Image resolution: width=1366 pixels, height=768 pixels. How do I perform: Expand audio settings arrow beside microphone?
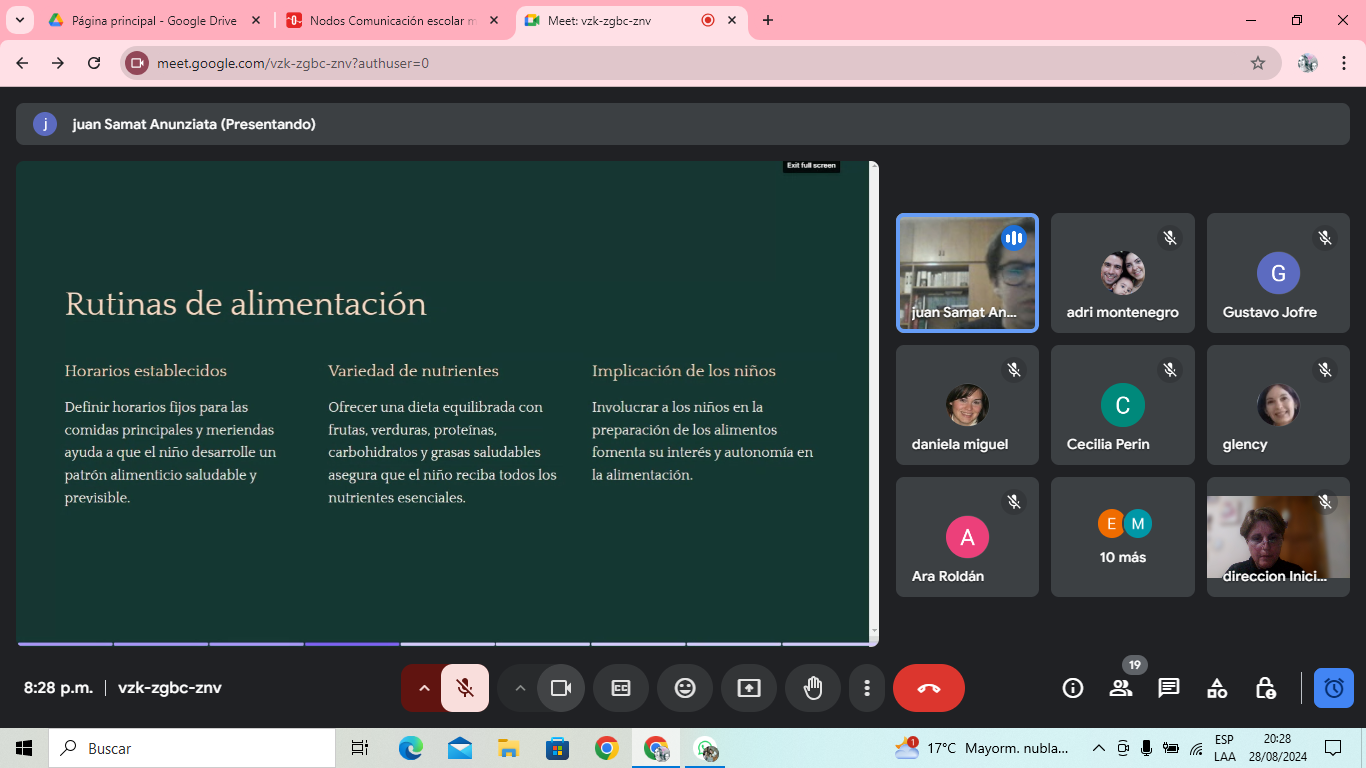point(423,688)
